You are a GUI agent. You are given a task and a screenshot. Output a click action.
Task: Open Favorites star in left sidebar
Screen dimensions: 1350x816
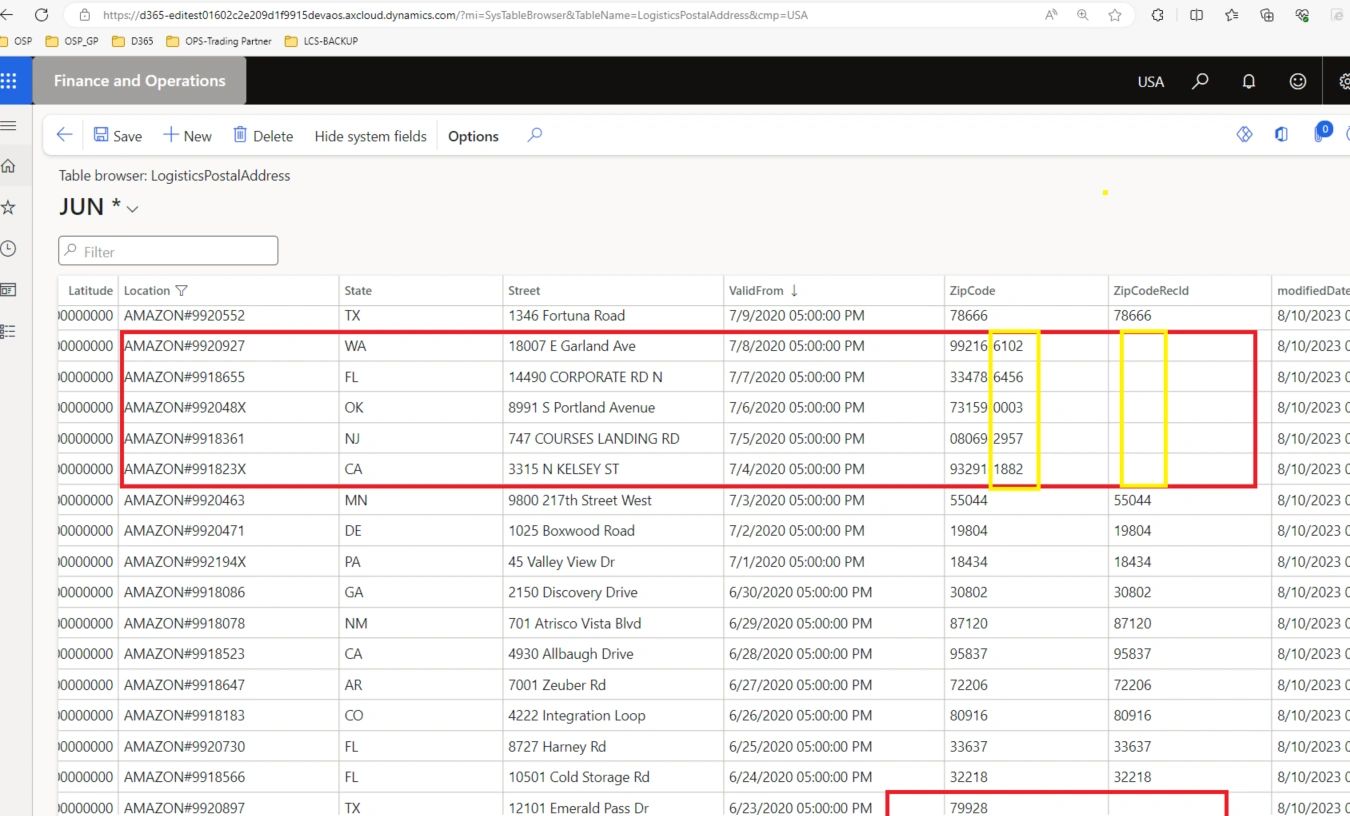pos(8,207)
